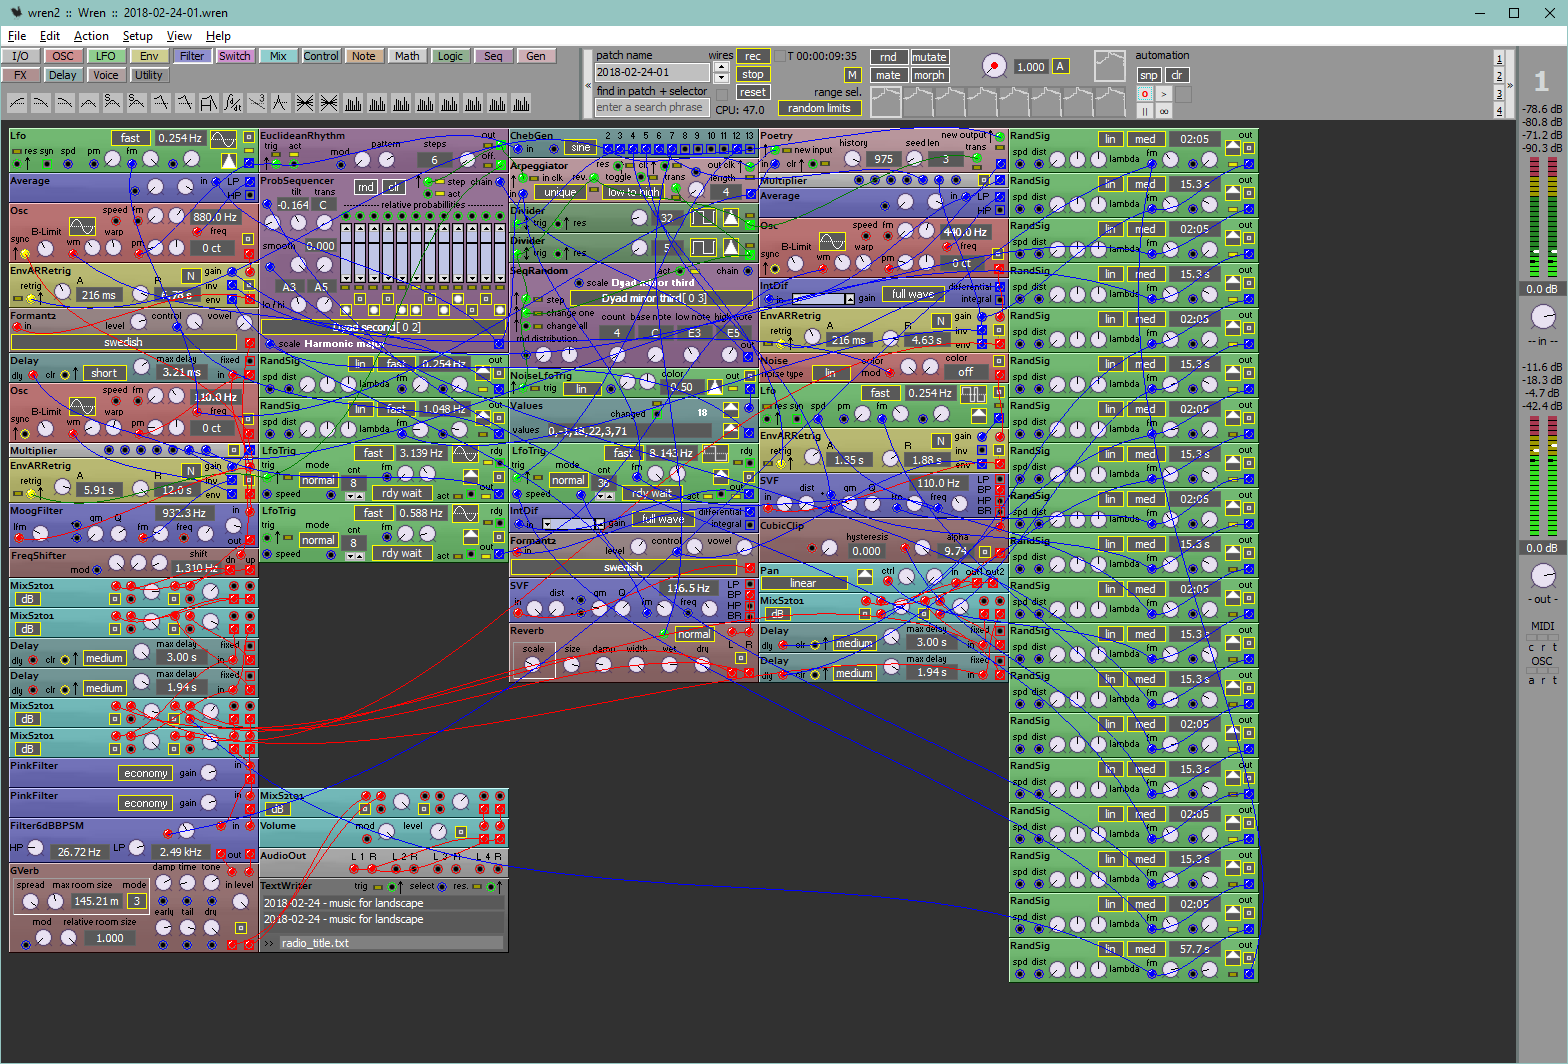Click the reset button

tap(753, 92)
